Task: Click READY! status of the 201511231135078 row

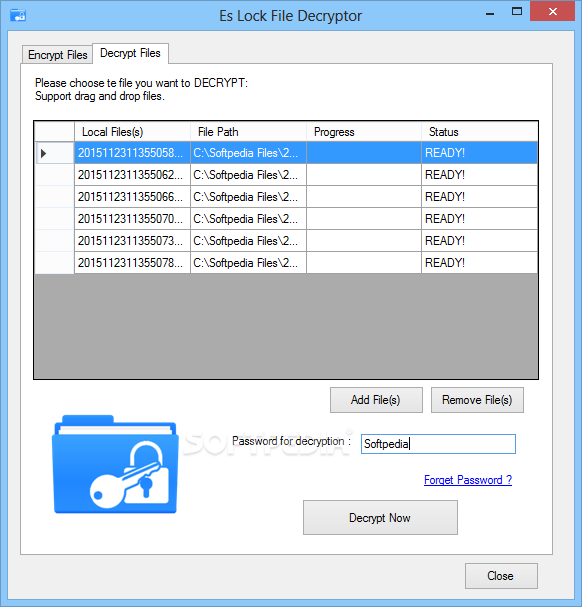Action: point(479,263)
